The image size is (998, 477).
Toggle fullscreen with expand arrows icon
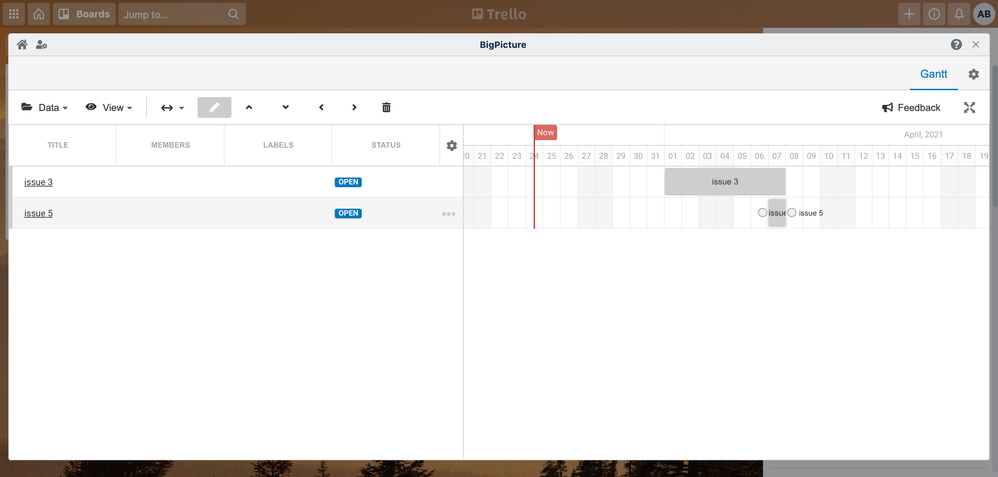[x=969, y=108]
